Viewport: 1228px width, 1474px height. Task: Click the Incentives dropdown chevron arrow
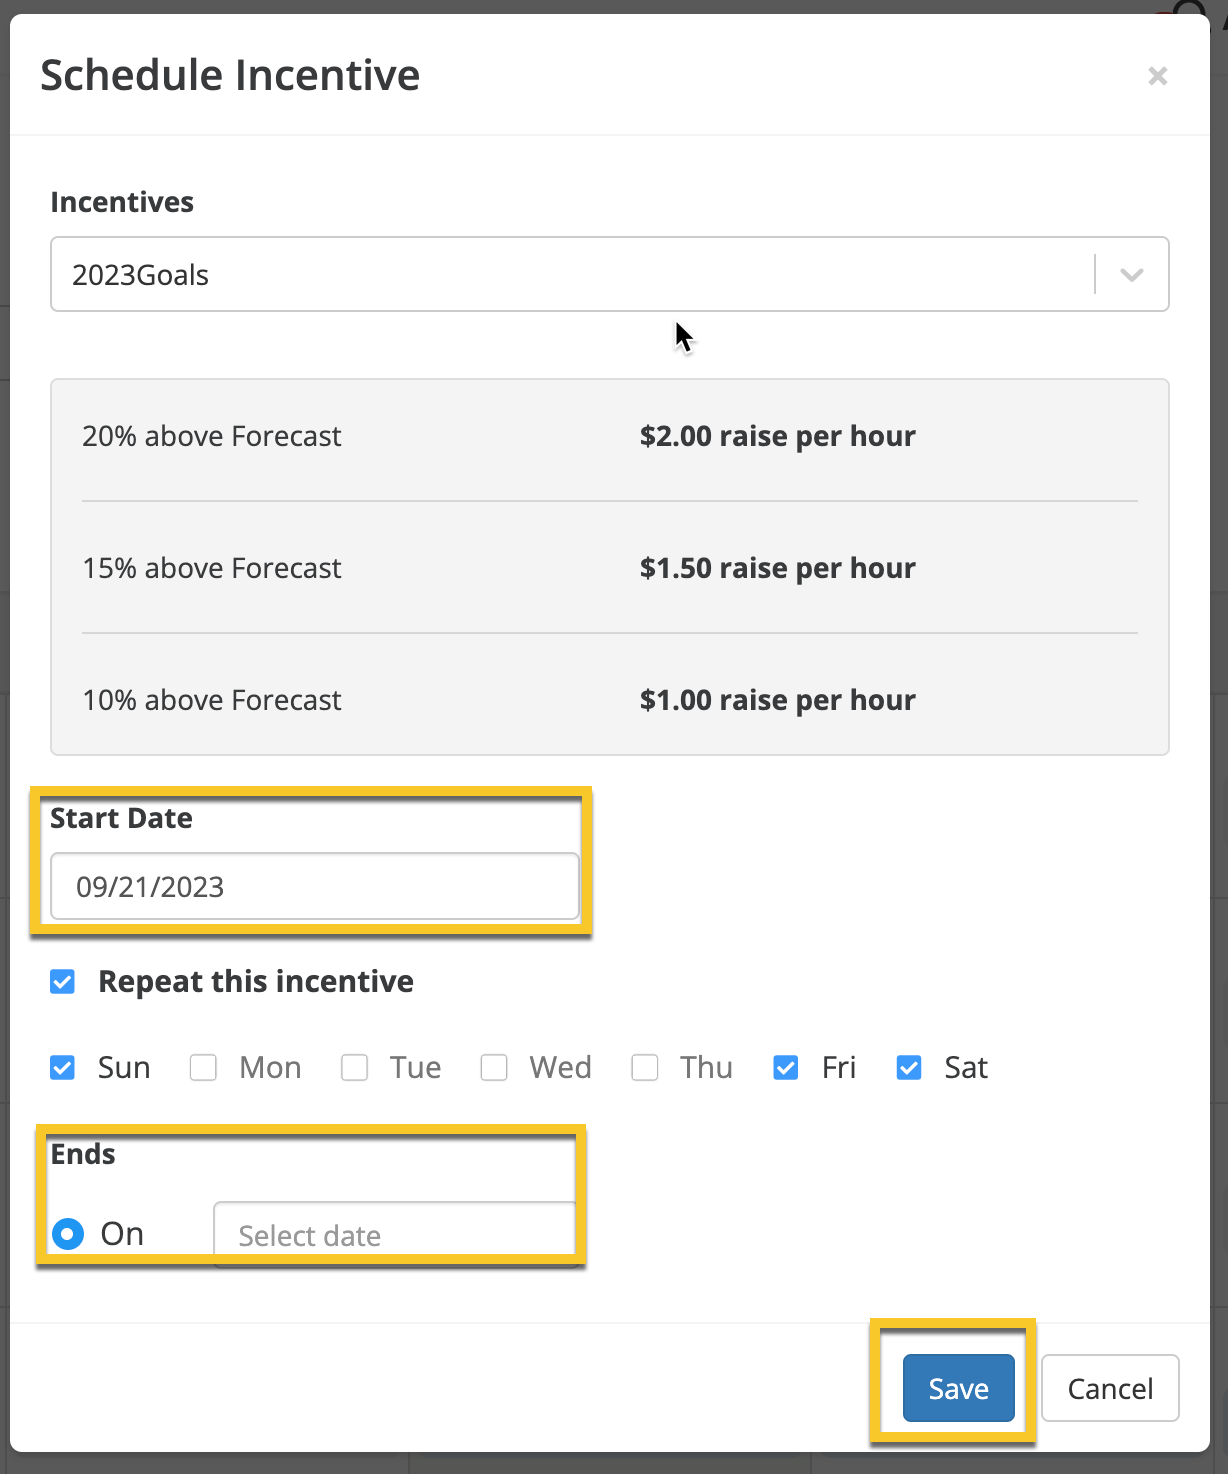pos(1131,275)
